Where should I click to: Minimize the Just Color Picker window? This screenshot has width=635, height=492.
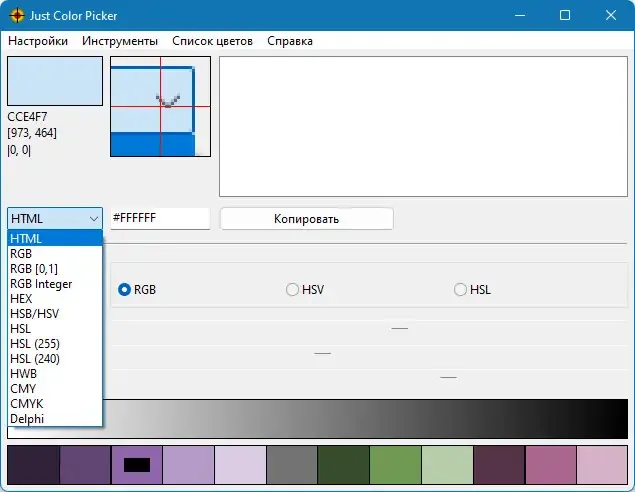pos(520,15)
